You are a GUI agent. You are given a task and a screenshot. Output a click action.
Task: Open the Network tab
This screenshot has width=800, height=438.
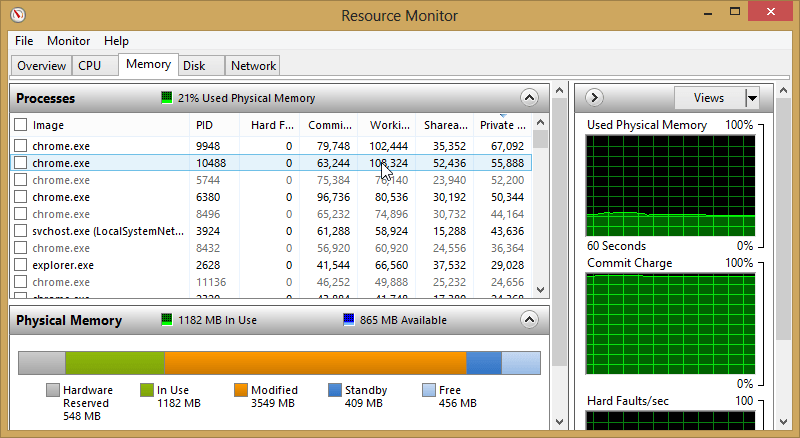(253, 66)
